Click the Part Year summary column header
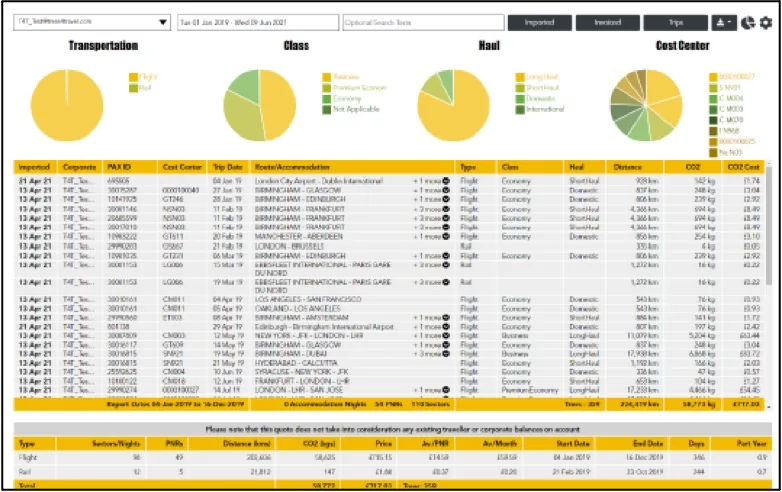 pos(740,443)
